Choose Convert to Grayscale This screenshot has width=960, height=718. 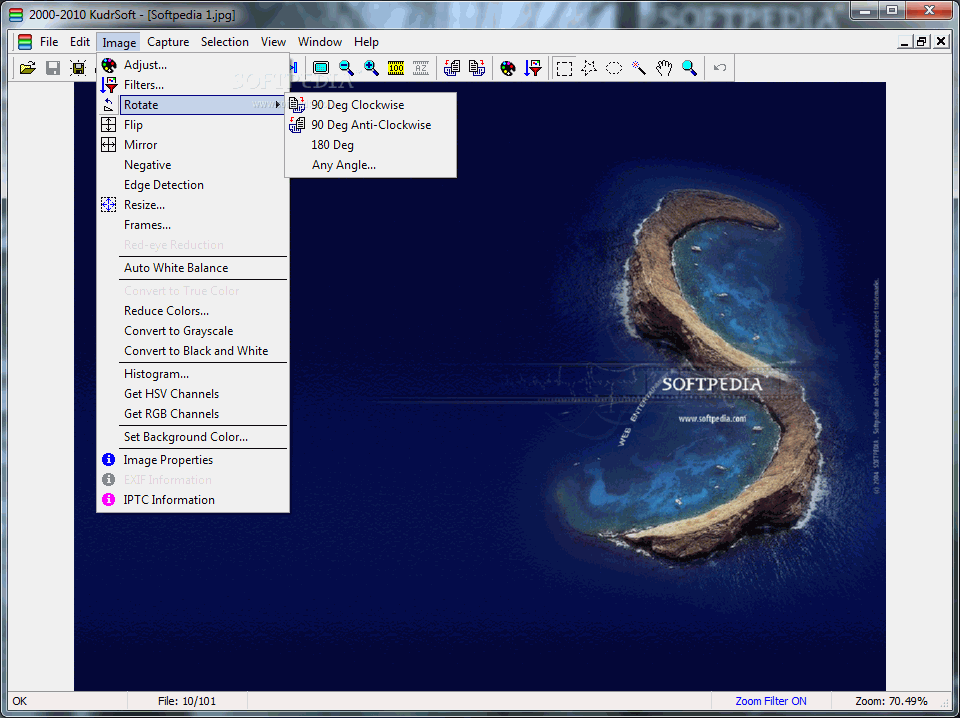point(193,331)
